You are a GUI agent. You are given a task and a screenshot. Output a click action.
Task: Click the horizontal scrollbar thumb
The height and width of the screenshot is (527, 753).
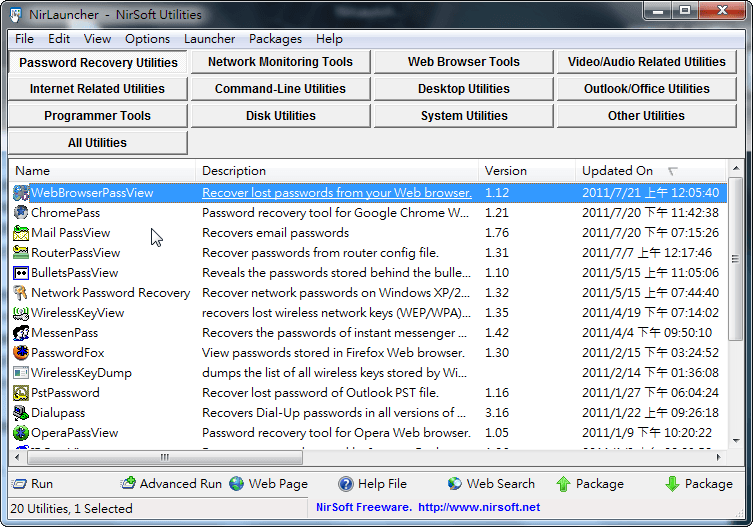click(165, 457)
